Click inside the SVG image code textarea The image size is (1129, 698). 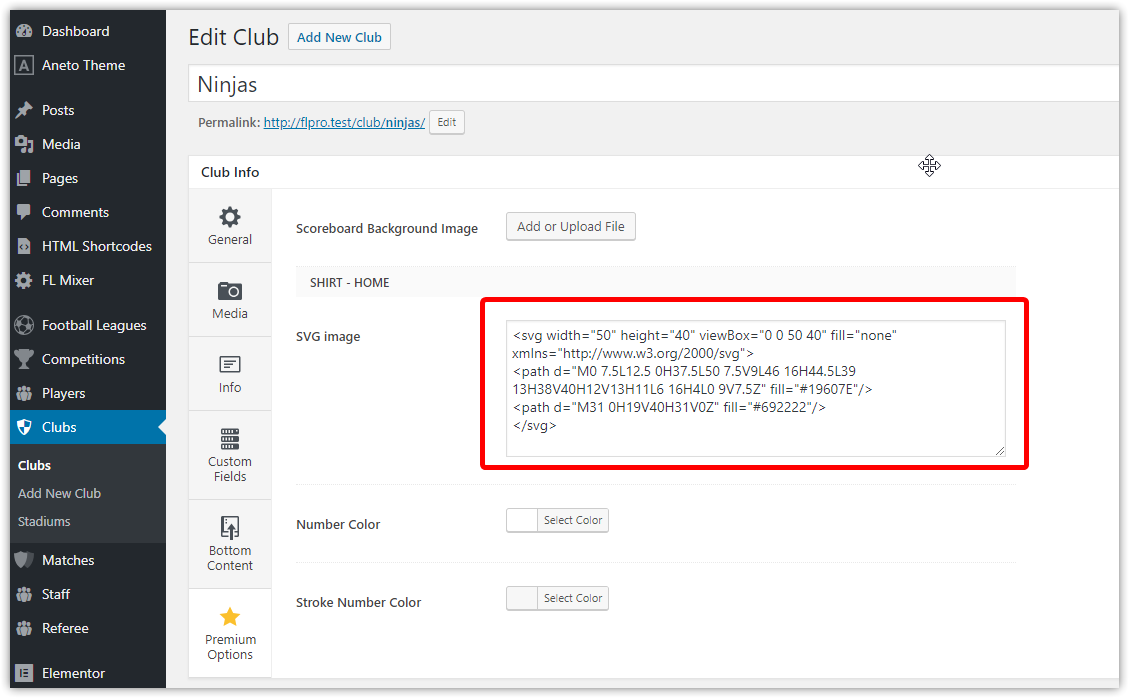(x=756, y=388)
